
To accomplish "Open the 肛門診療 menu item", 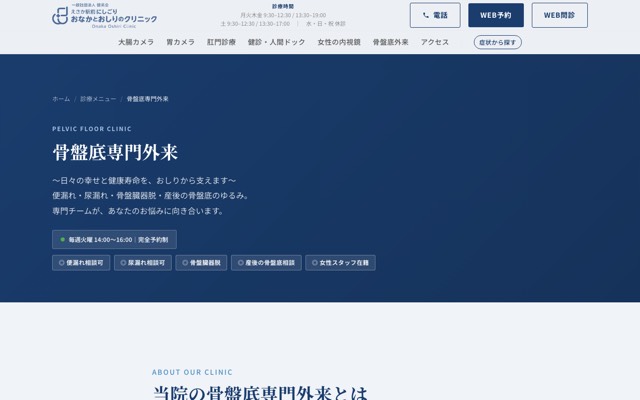I will (221, 42).
